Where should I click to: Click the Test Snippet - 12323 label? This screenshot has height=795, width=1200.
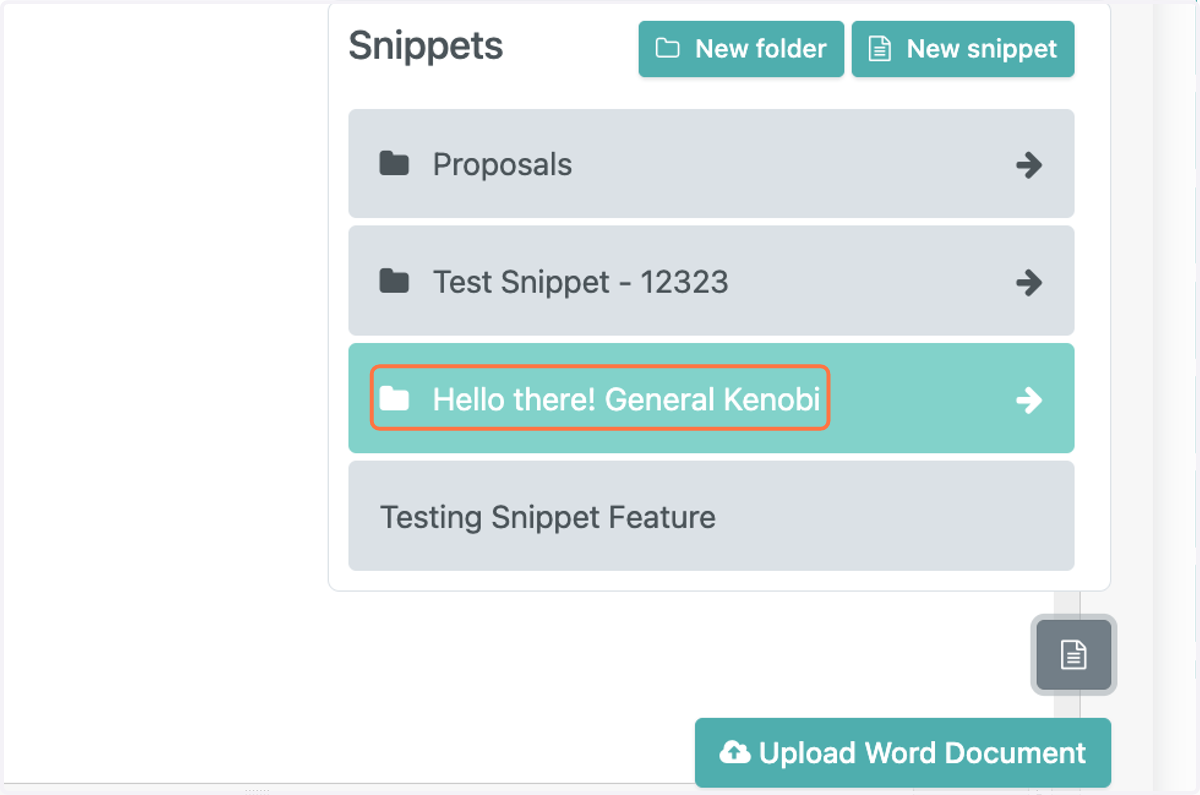click(x=580, y=283)
